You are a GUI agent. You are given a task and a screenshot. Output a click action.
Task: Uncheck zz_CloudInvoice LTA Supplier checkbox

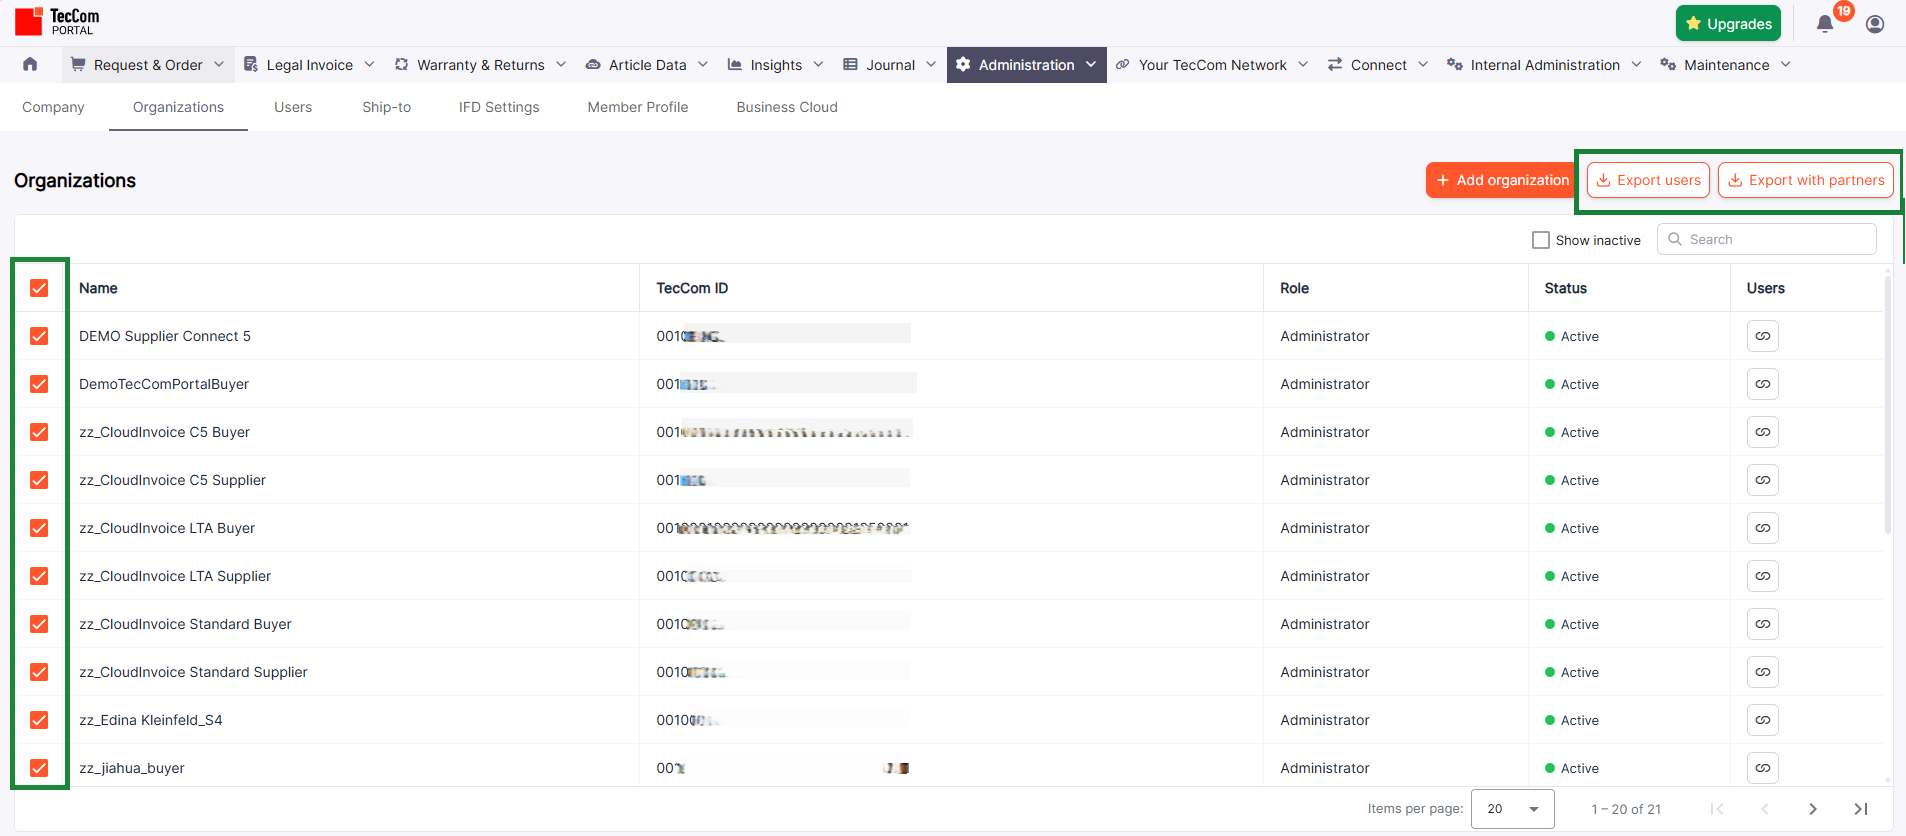(x=39, y=576)
